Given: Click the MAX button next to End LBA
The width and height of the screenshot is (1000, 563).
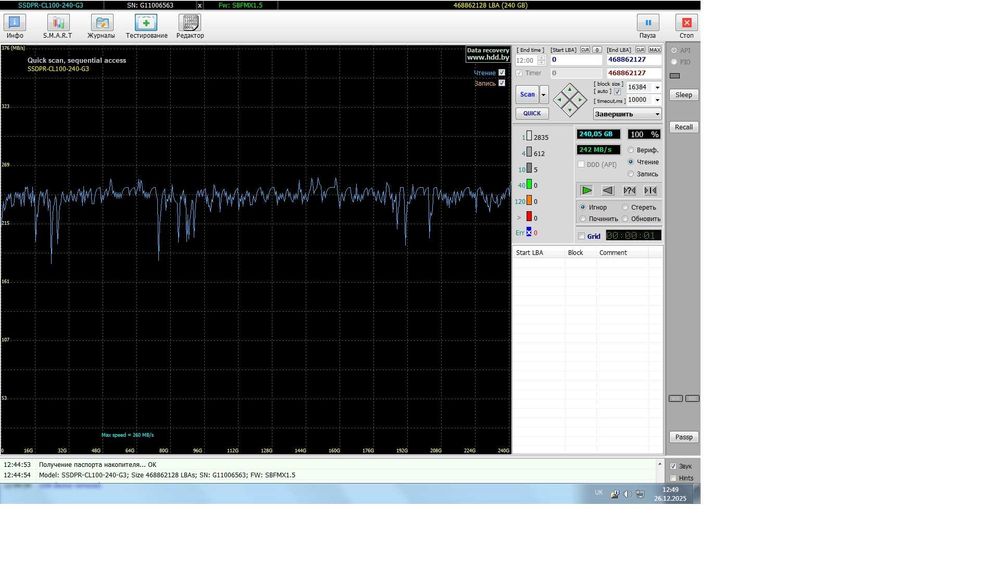Looking at the screenshot, I should tap(654, 50).
